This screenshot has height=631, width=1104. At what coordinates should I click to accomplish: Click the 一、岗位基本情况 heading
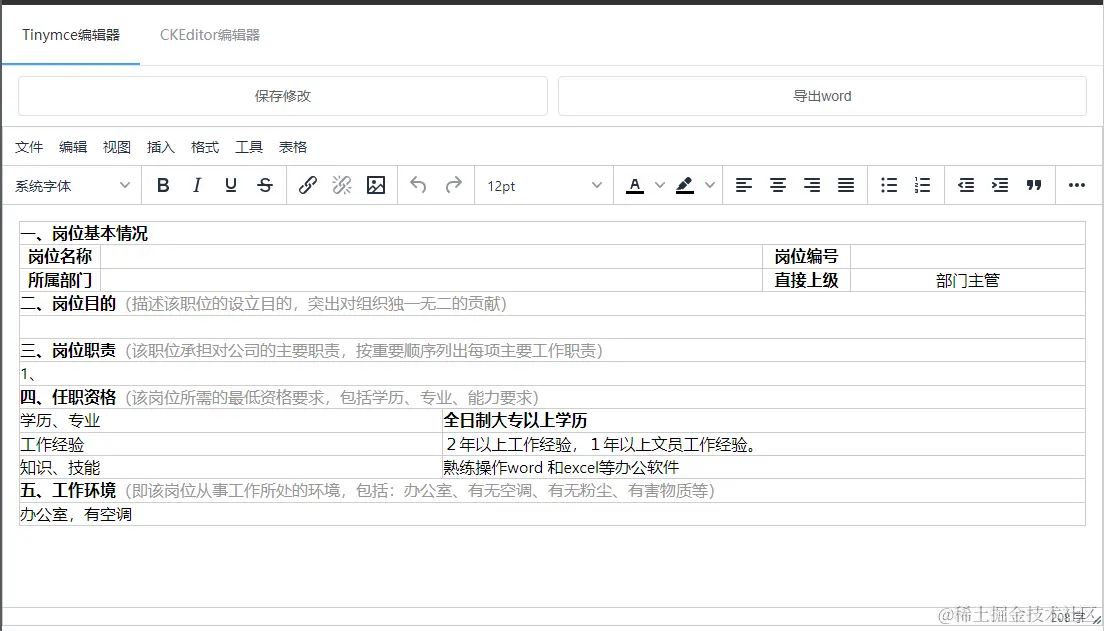(84, 233)
